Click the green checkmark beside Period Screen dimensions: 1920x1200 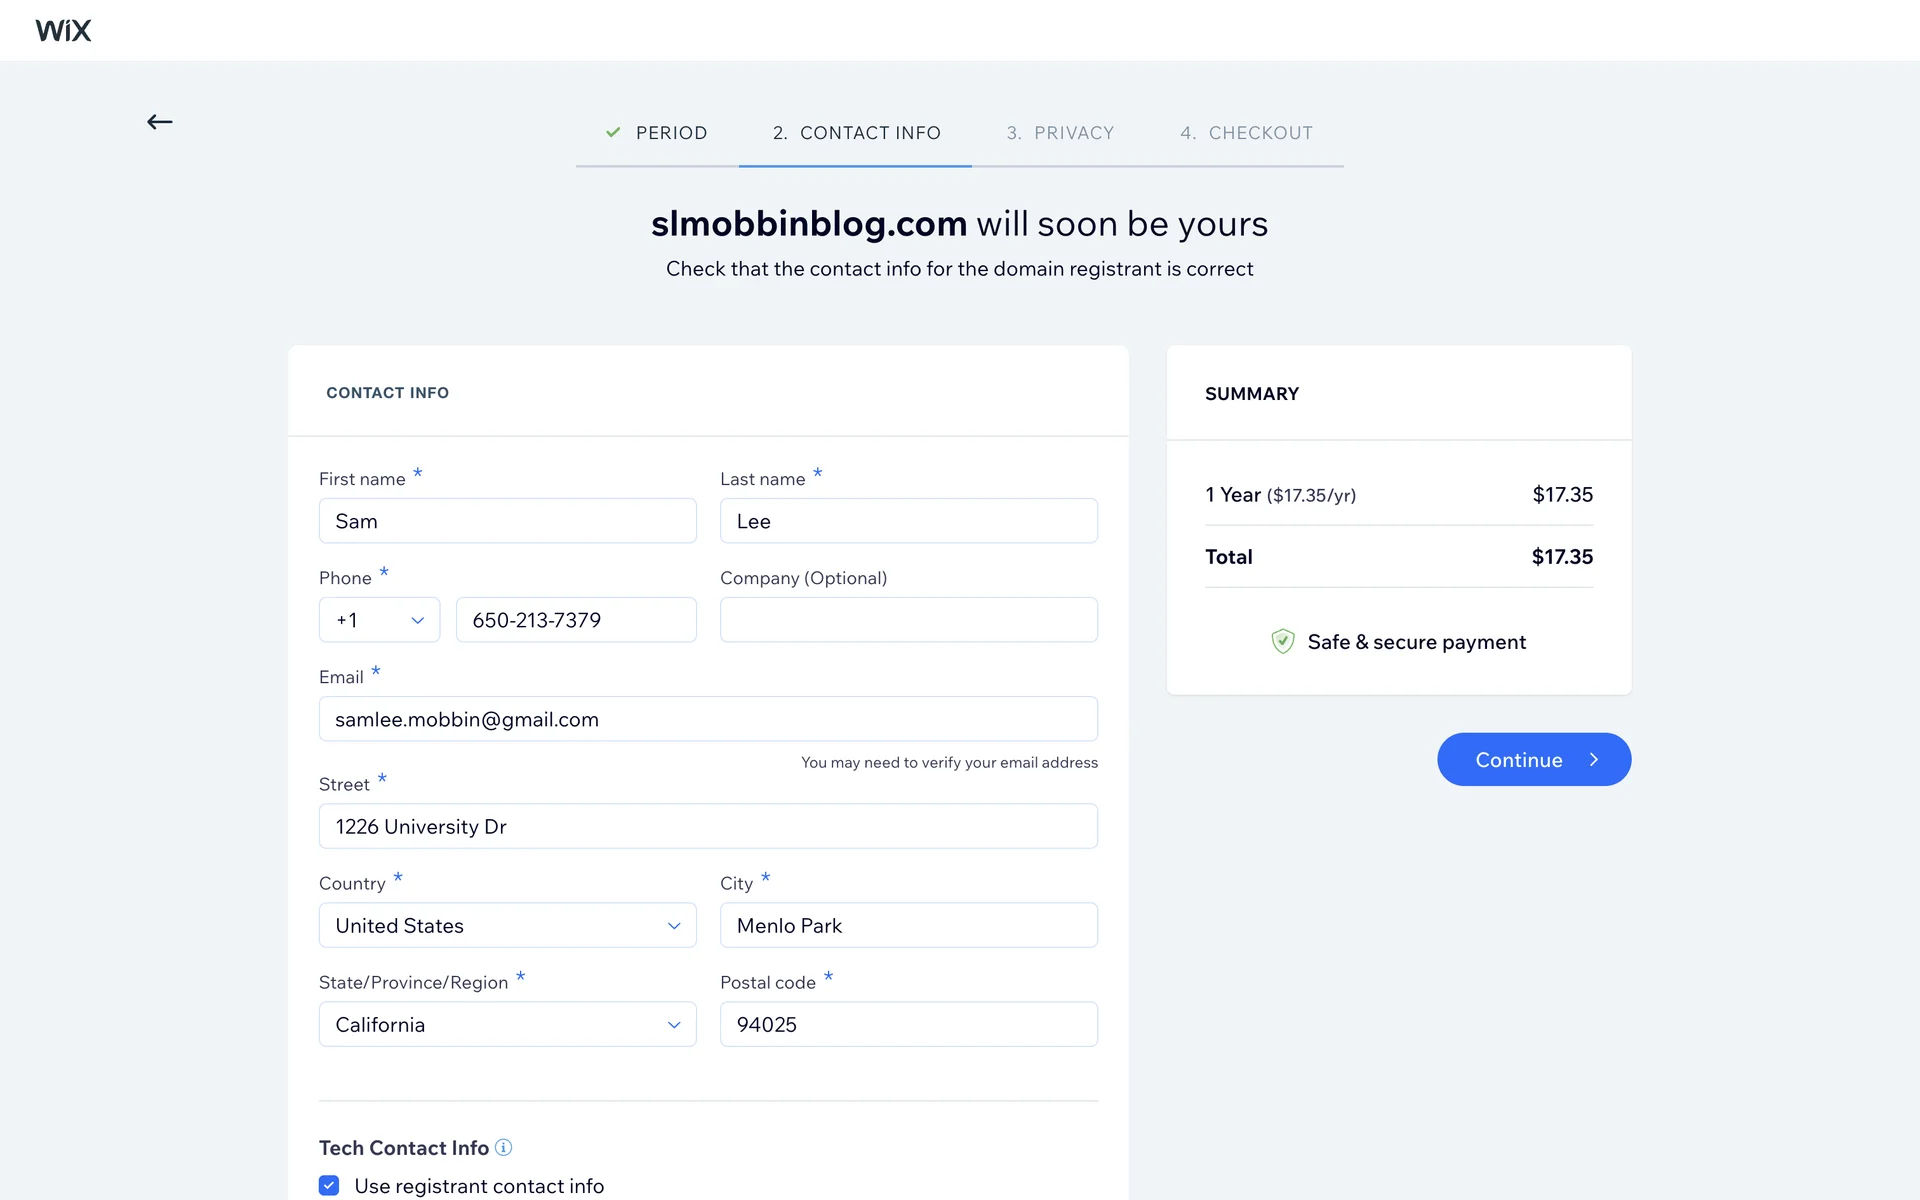coord(613,132)
